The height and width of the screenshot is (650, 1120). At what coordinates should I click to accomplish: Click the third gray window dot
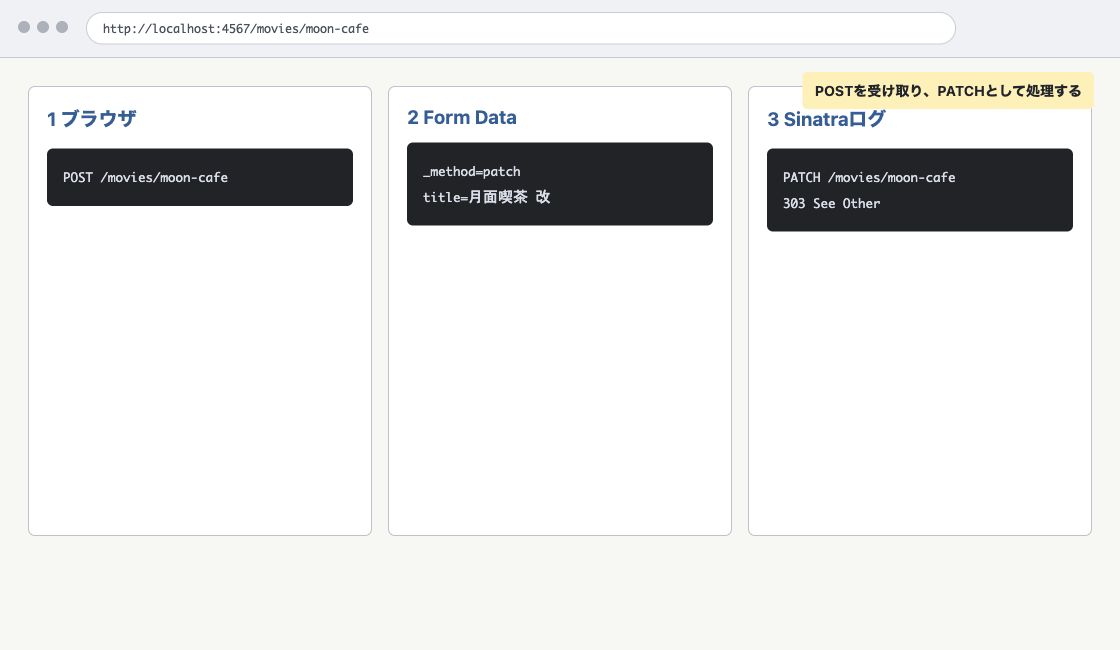pyautogui.click(x=62, y=27)
